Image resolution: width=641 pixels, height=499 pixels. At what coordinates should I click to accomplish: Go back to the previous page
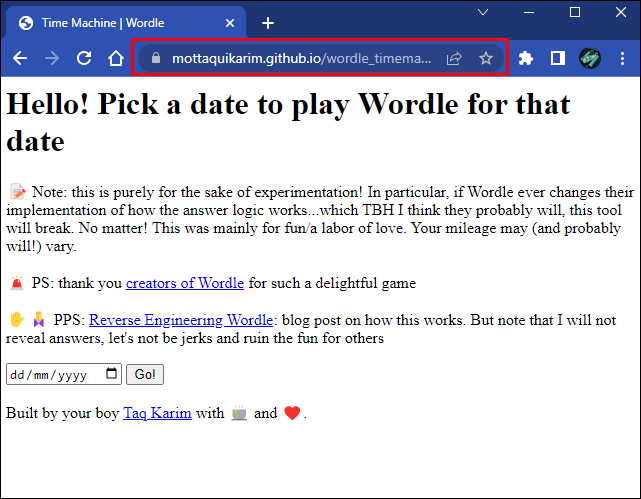click(20, 58)
